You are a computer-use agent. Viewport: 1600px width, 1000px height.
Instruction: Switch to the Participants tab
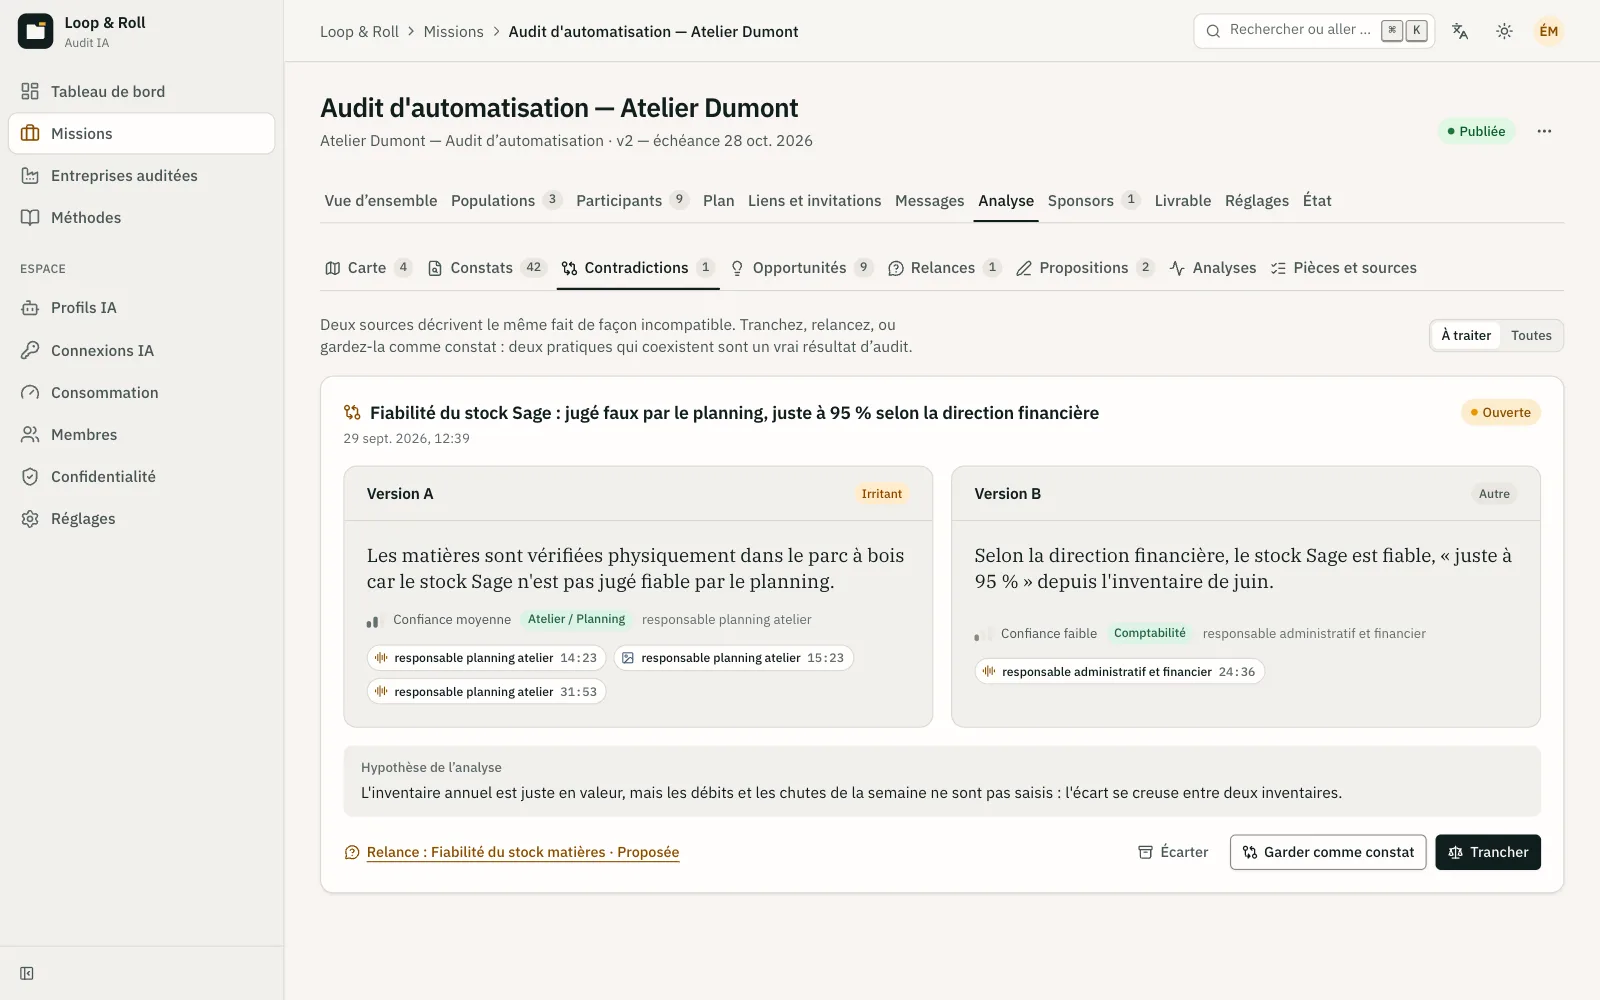[x=632, y=201]
